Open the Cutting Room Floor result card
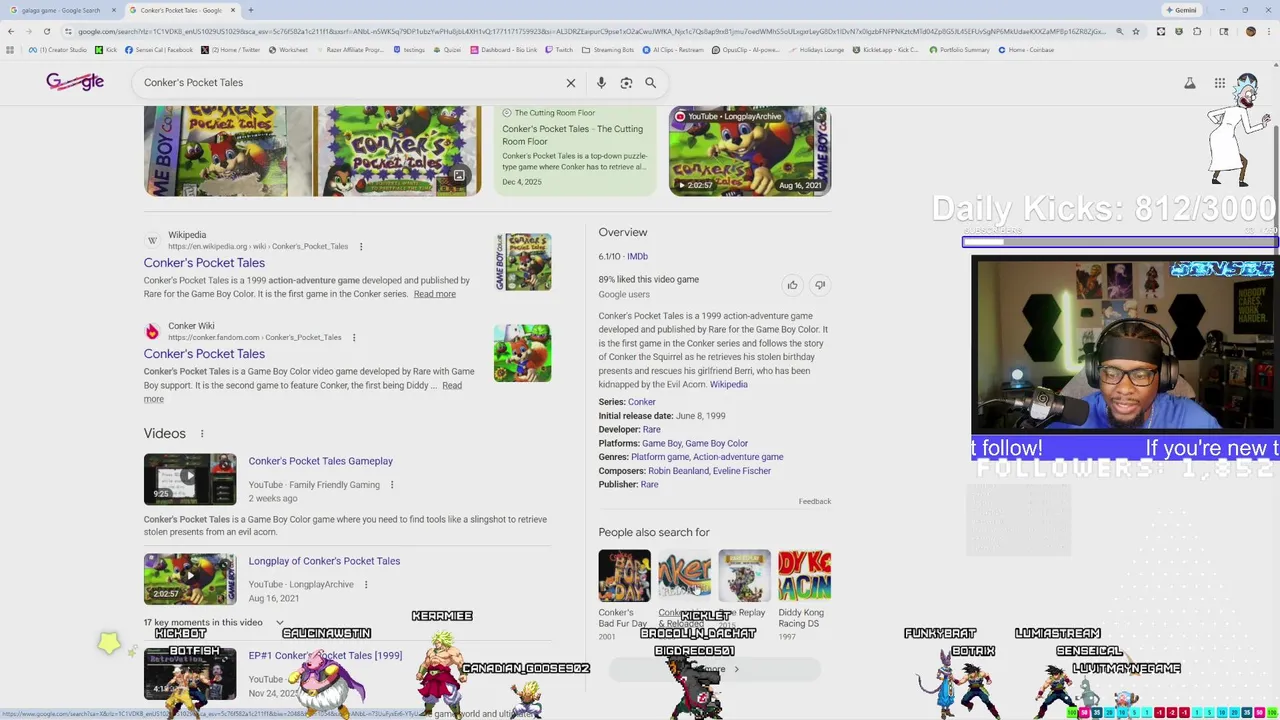1280x720 pixels. (x=575, y=150)
